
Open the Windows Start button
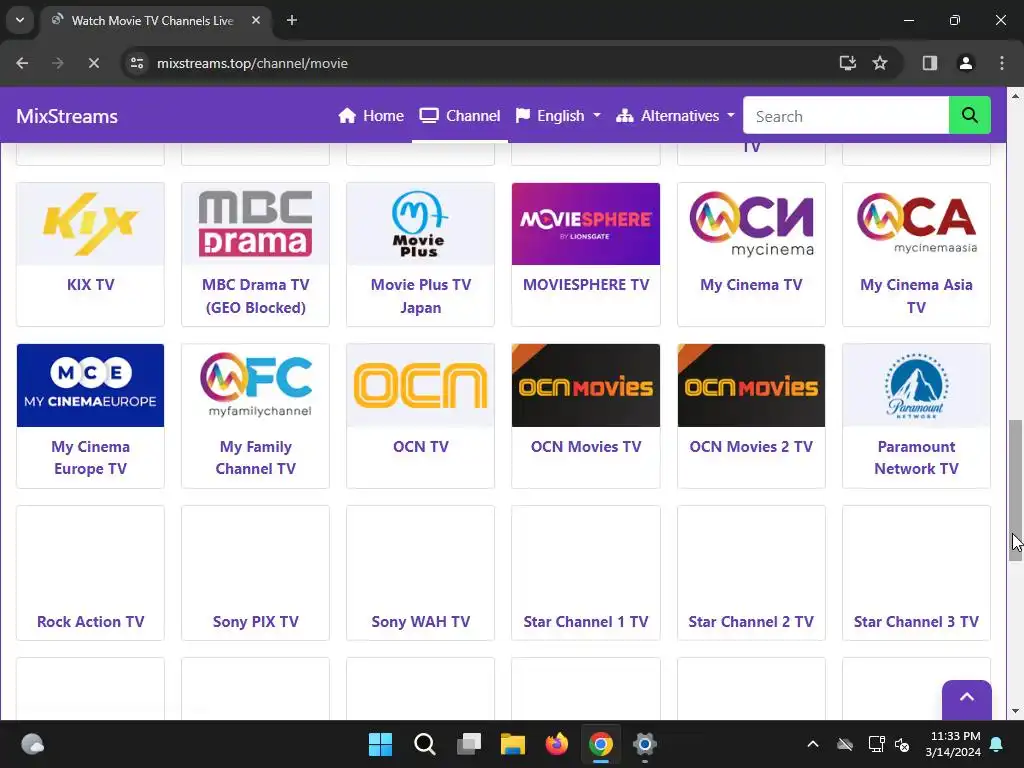tap(380, 744)
